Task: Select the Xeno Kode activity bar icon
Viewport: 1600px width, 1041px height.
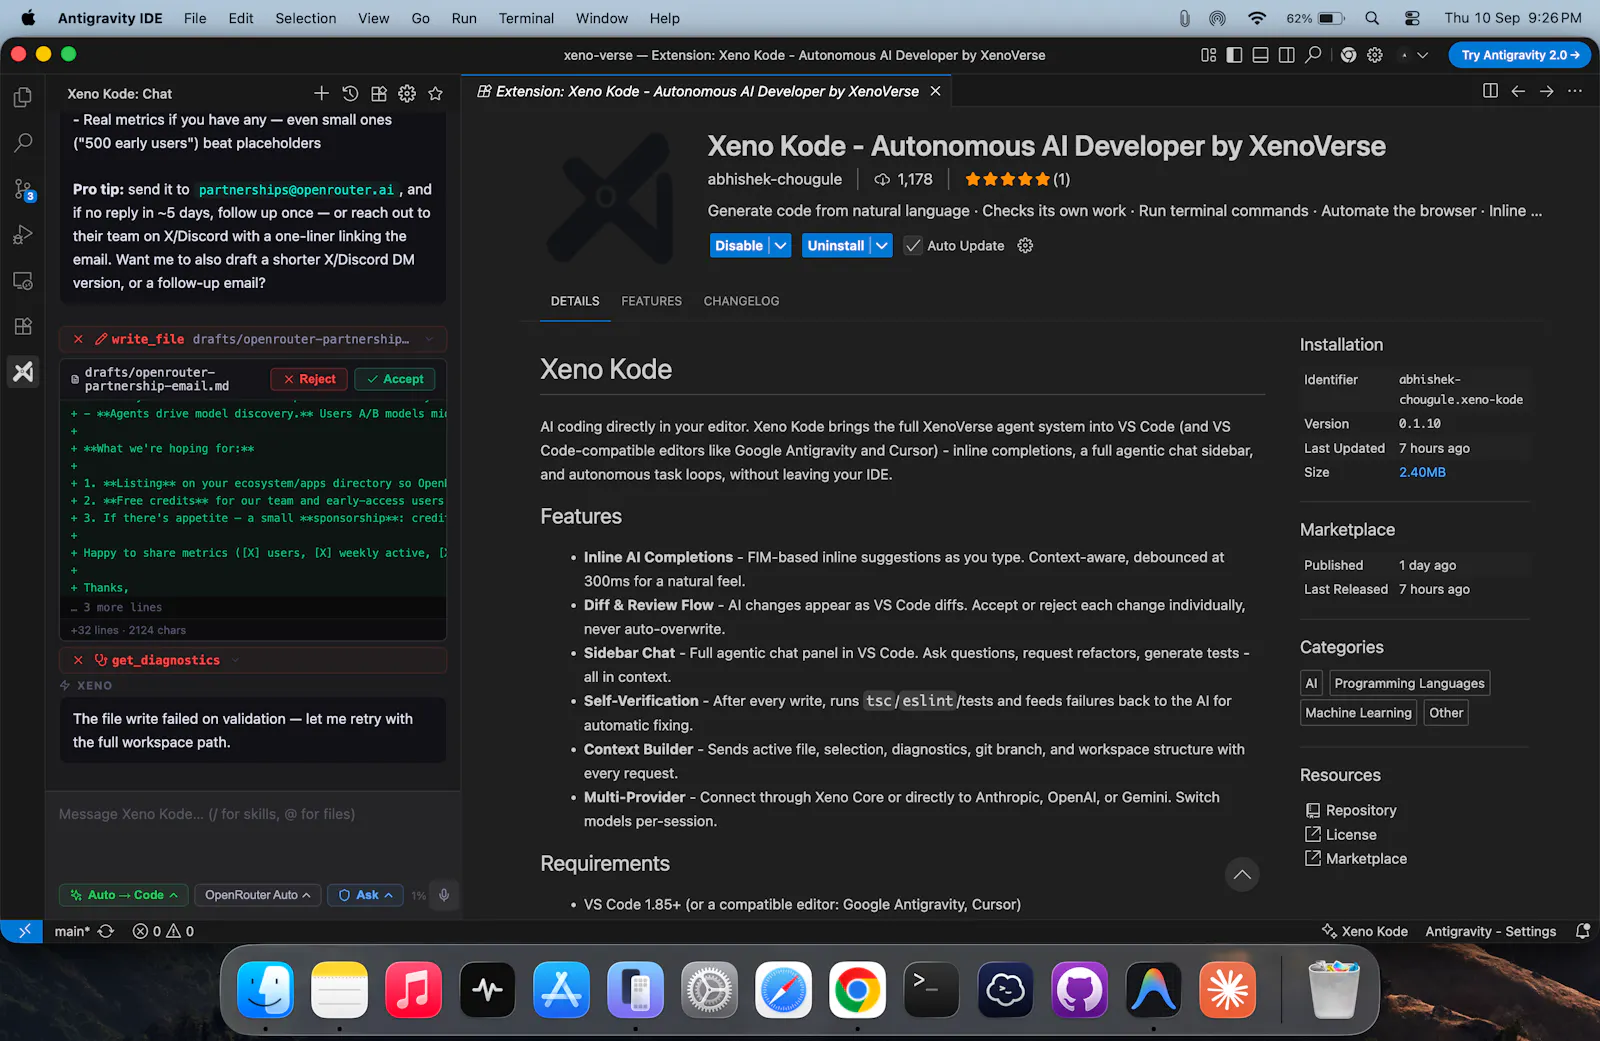Action: [23, 372]
